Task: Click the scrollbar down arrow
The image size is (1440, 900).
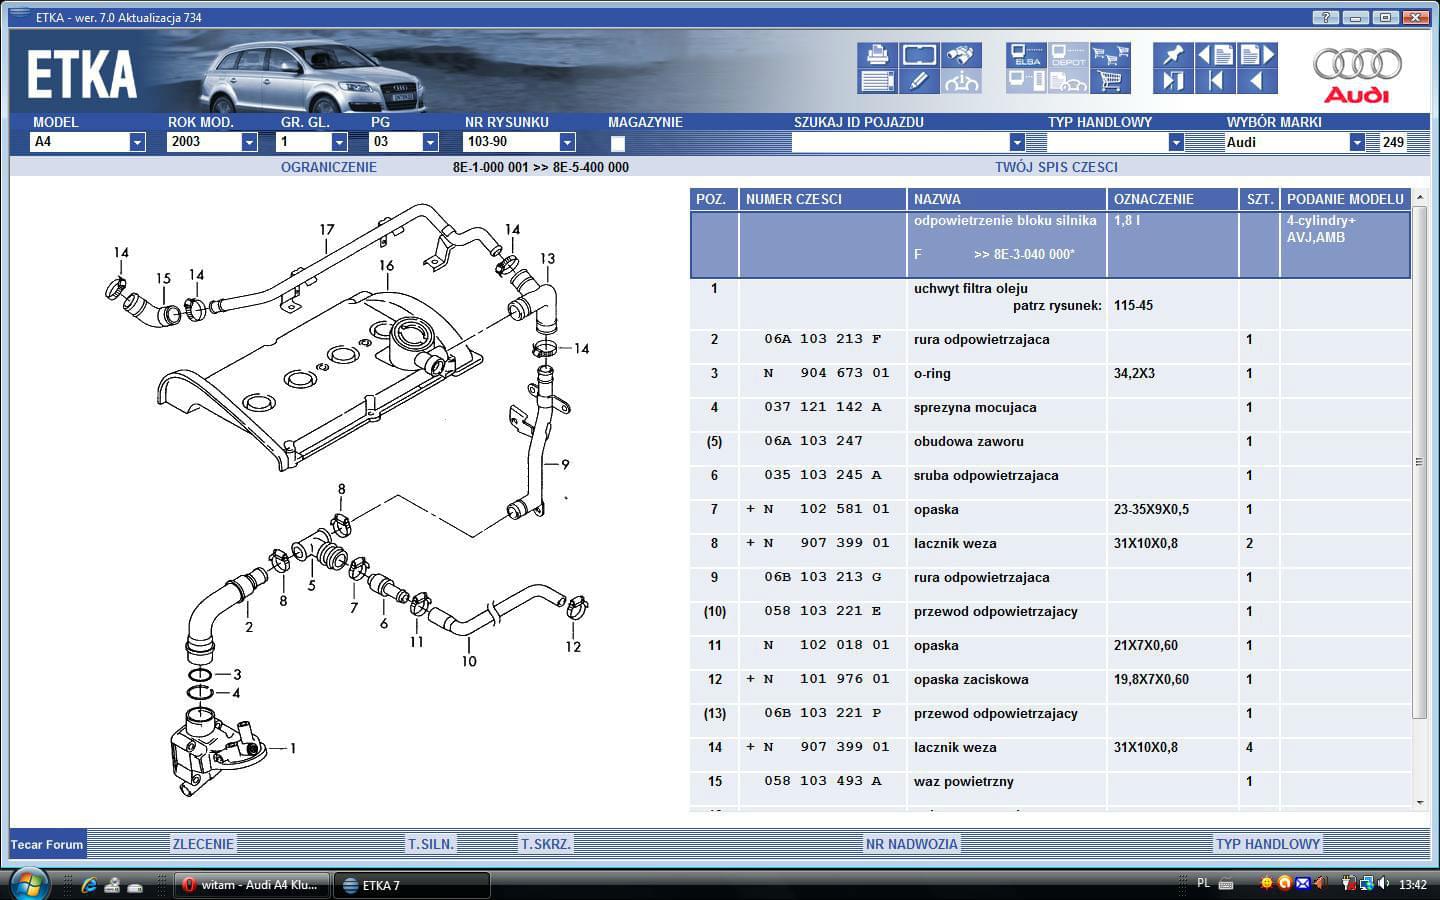Action: 1420,802
